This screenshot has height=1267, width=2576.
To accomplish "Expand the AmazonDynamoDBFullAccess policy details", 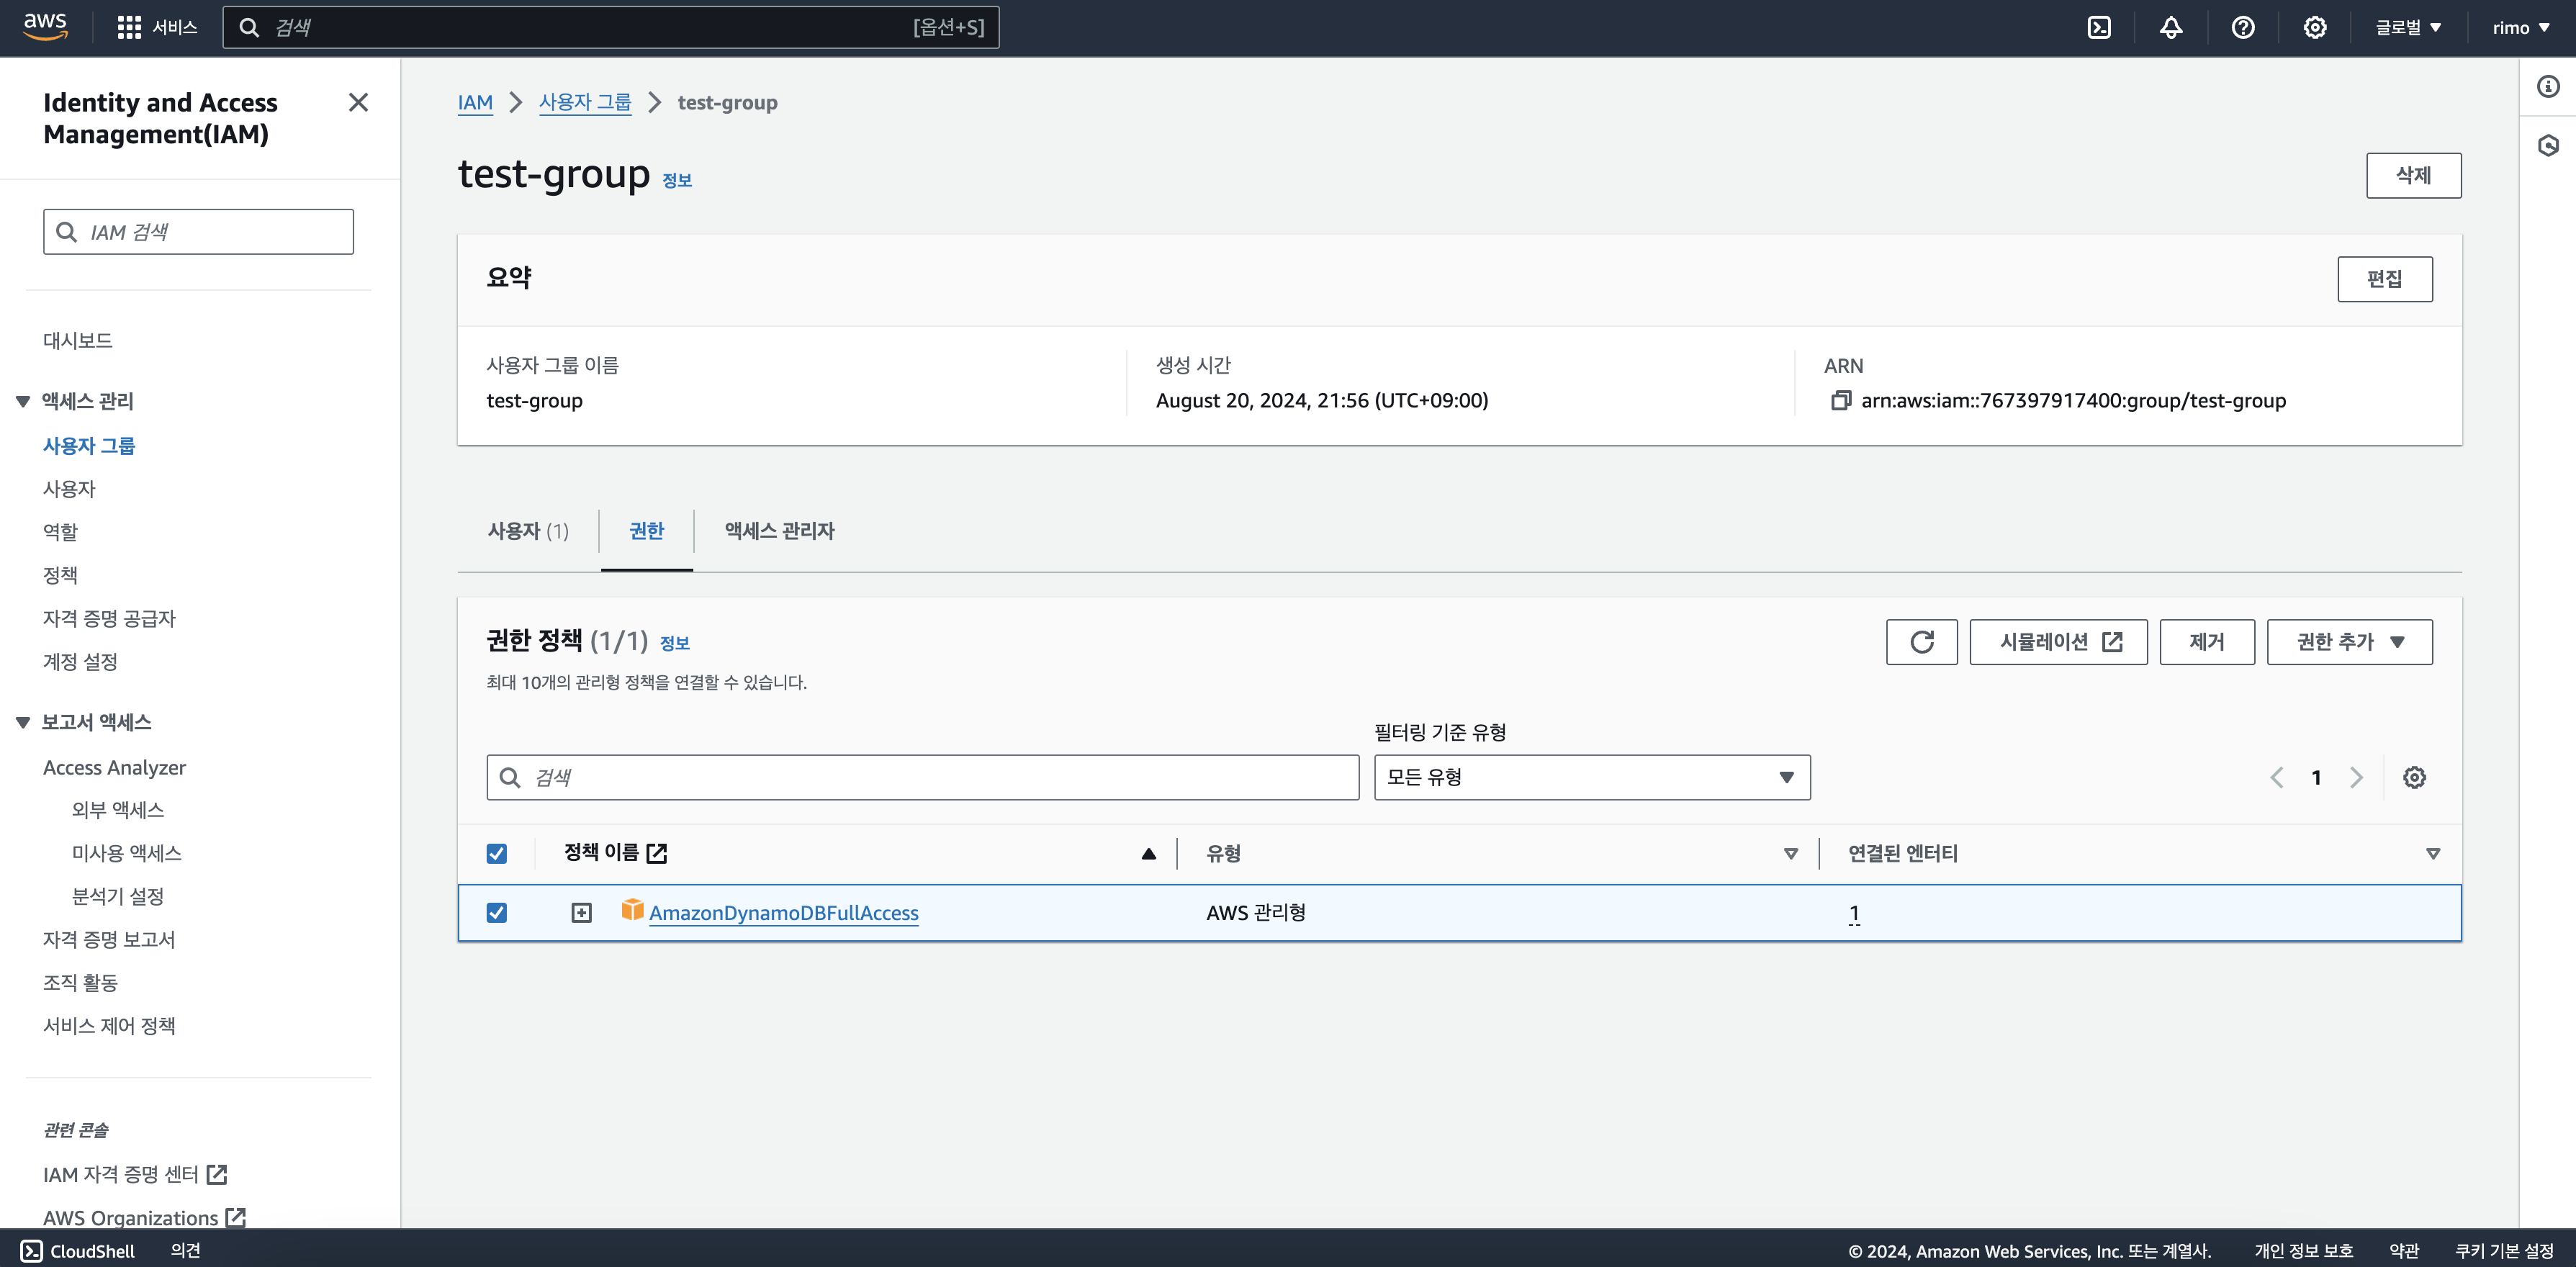I will pyautogui.click(x=581, y=912).
